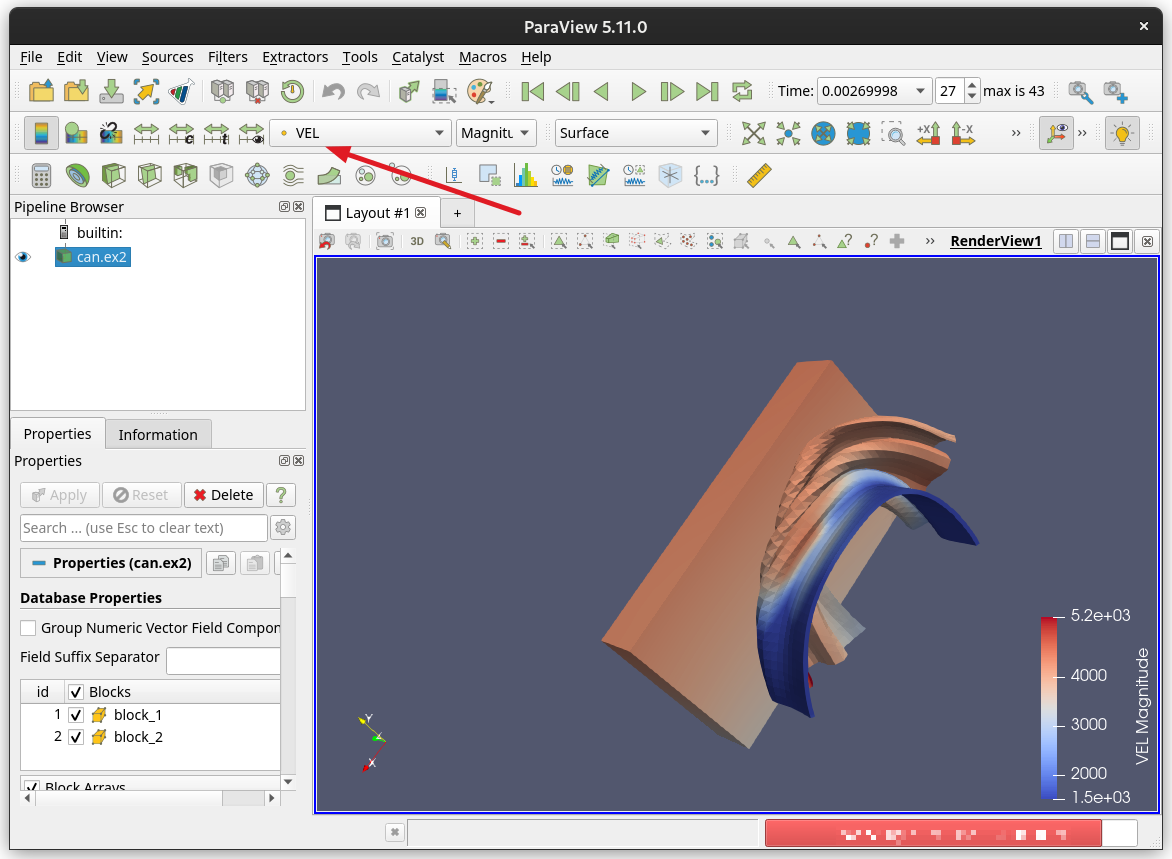Add a new layout tab
This screenshot has width=1172, height=859.
pyautogui.click(x=457, y=213)
